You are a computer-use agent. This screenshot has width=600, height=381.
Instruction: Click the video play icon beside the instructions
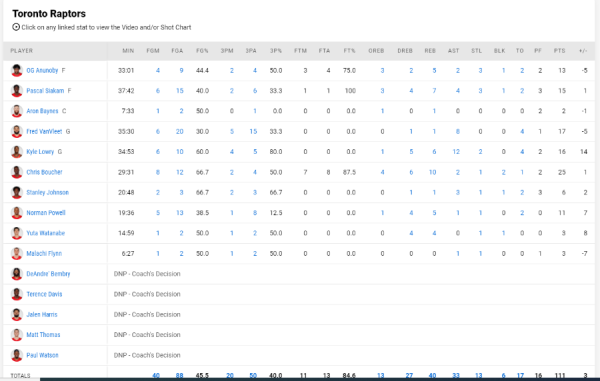[16, 27]
